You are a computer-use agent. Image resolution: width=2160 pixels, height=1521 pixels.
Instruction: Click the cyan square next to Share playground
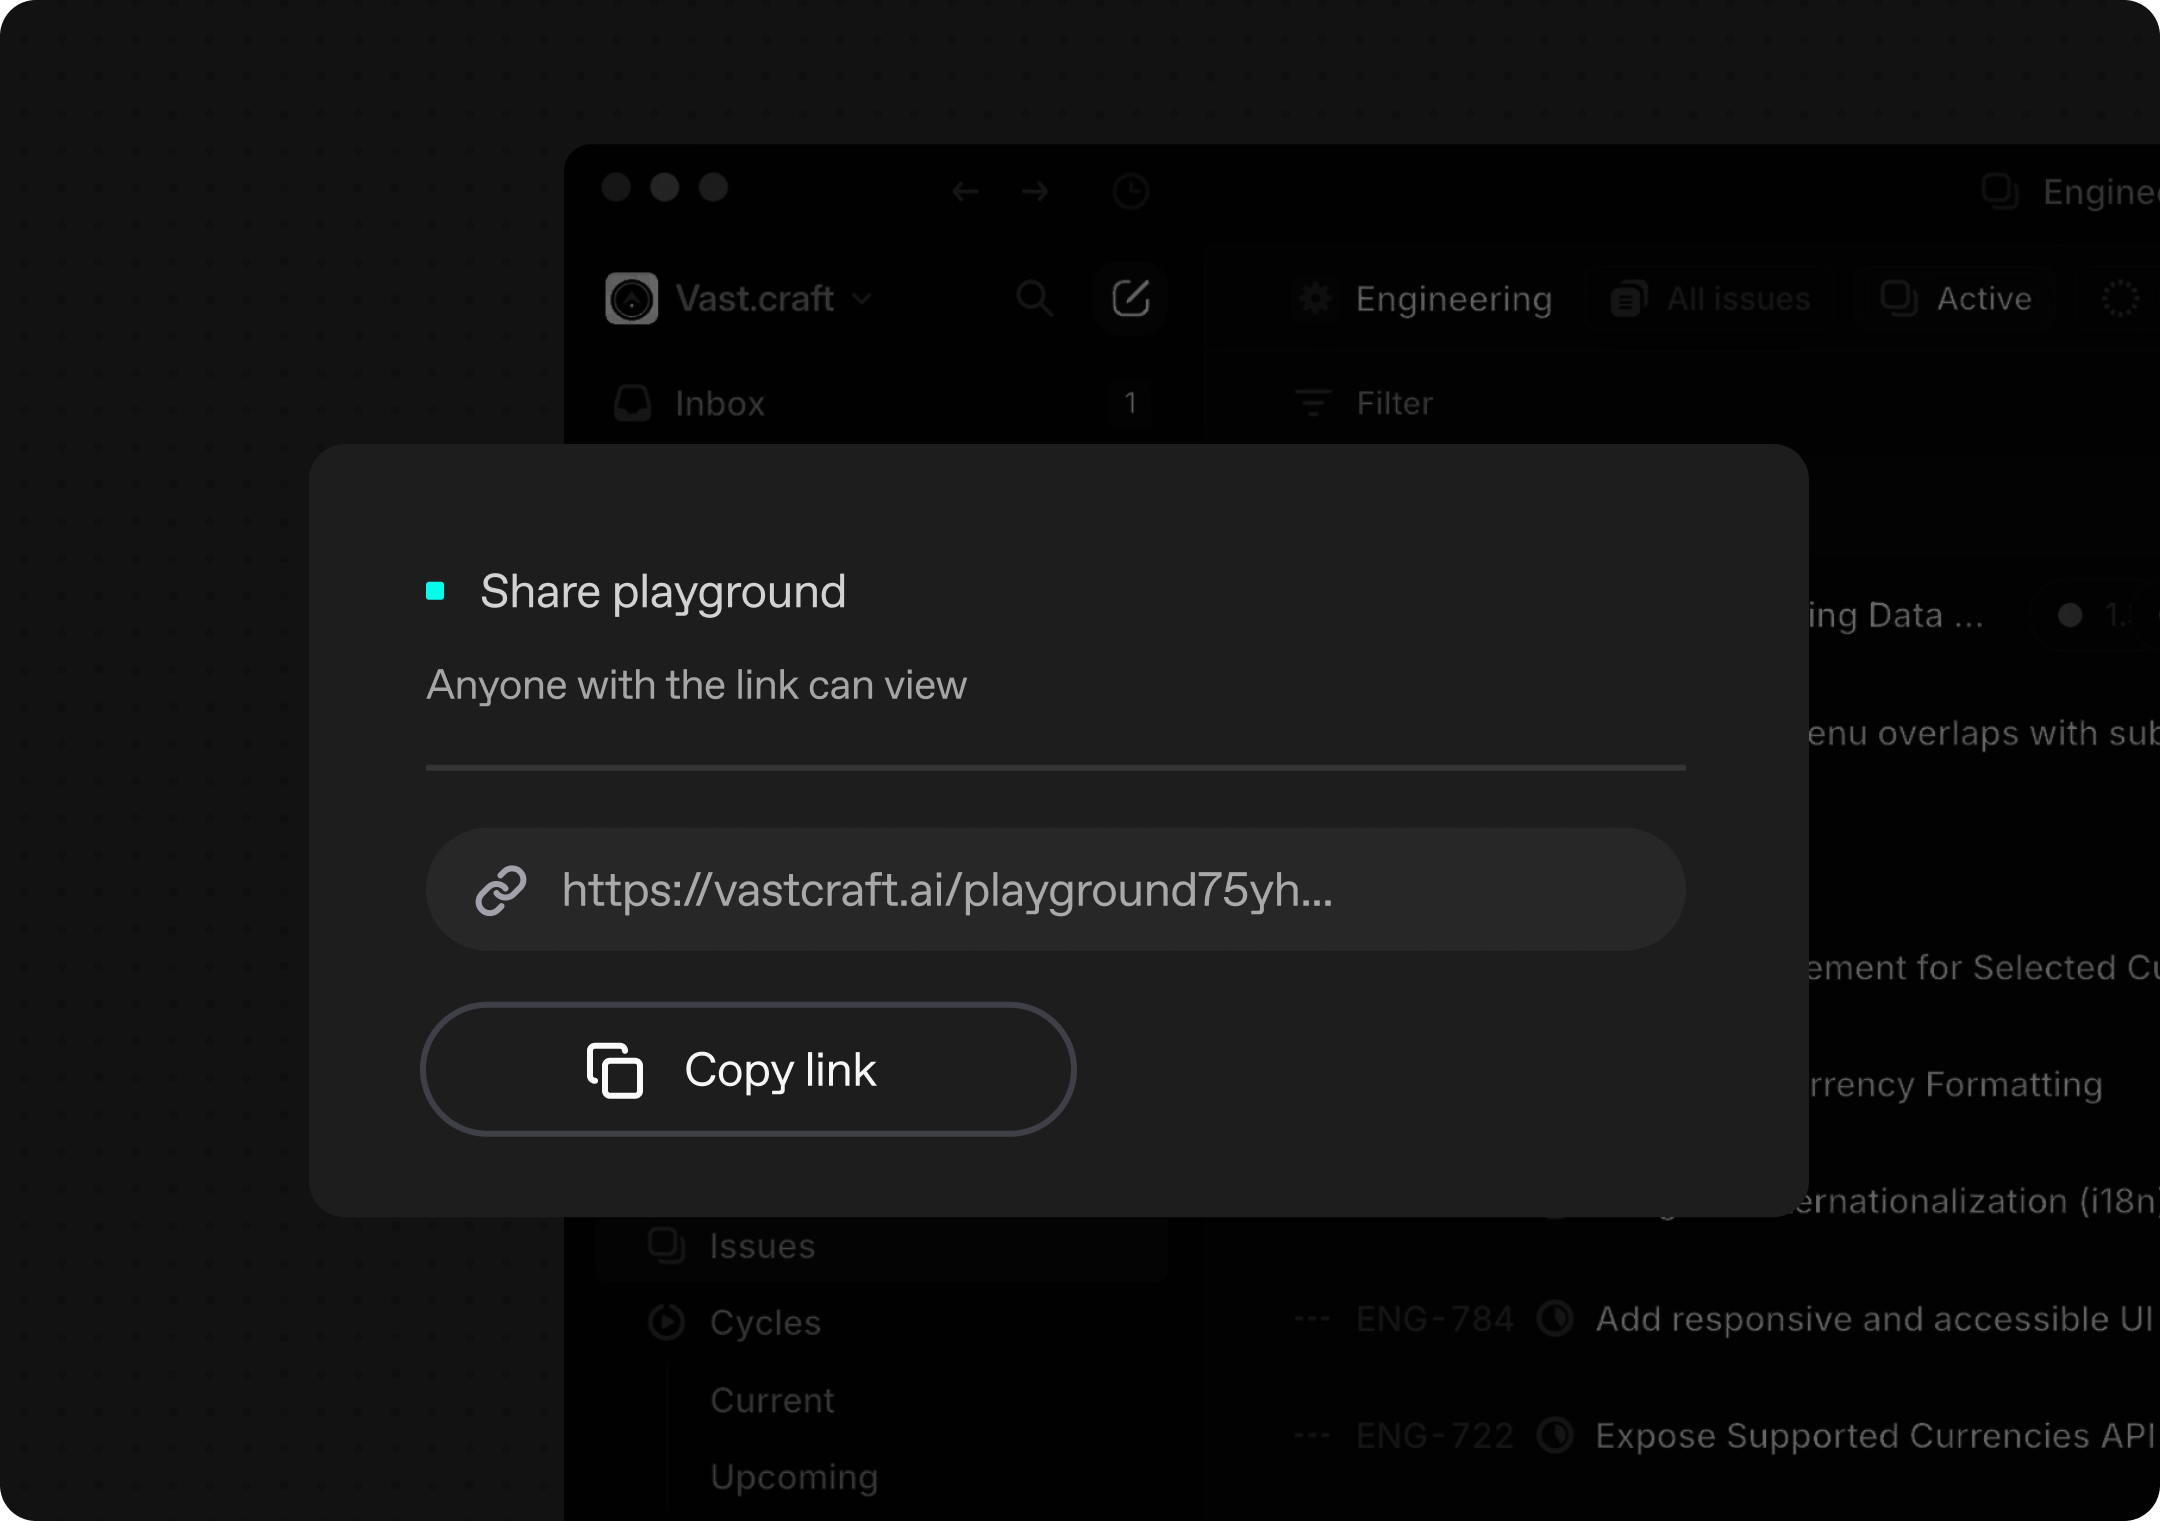coord(435,591)
